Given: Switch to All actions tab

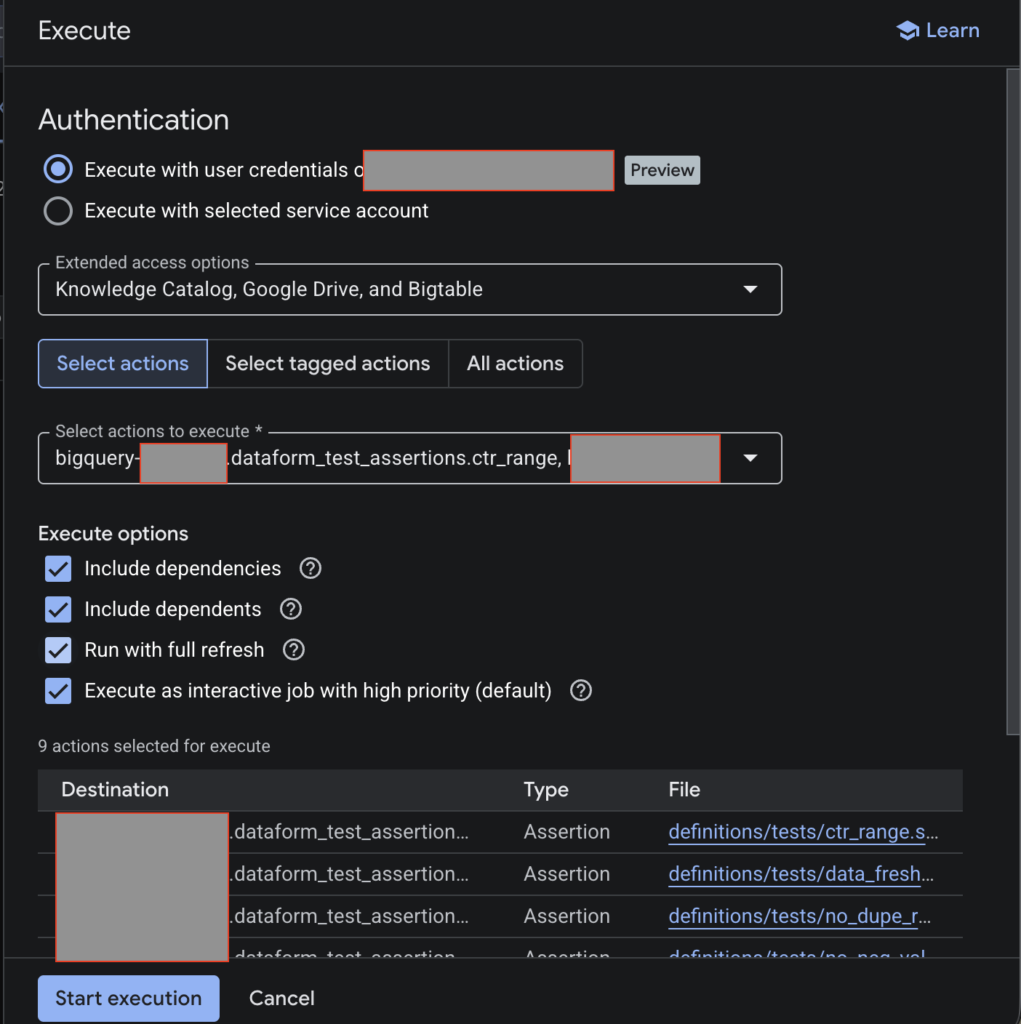Looking at the screenshot, I should pyautogui.click(x=515, y=364).
